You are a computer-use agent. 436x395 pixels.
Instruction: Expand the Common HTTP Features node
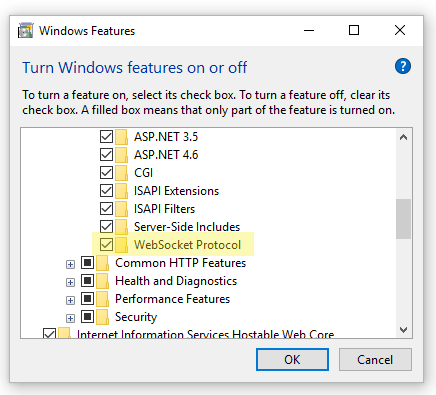click(x=70, y=265)
